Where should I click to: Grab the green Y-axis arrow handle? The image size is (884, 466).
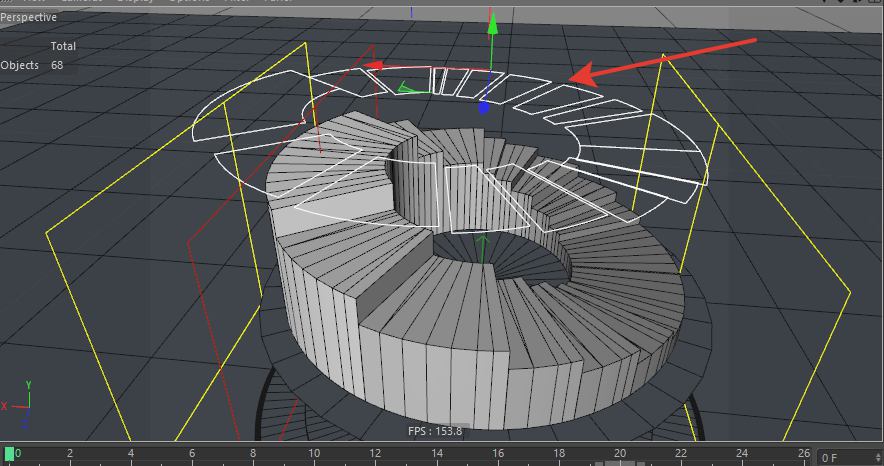click(493, 23)
